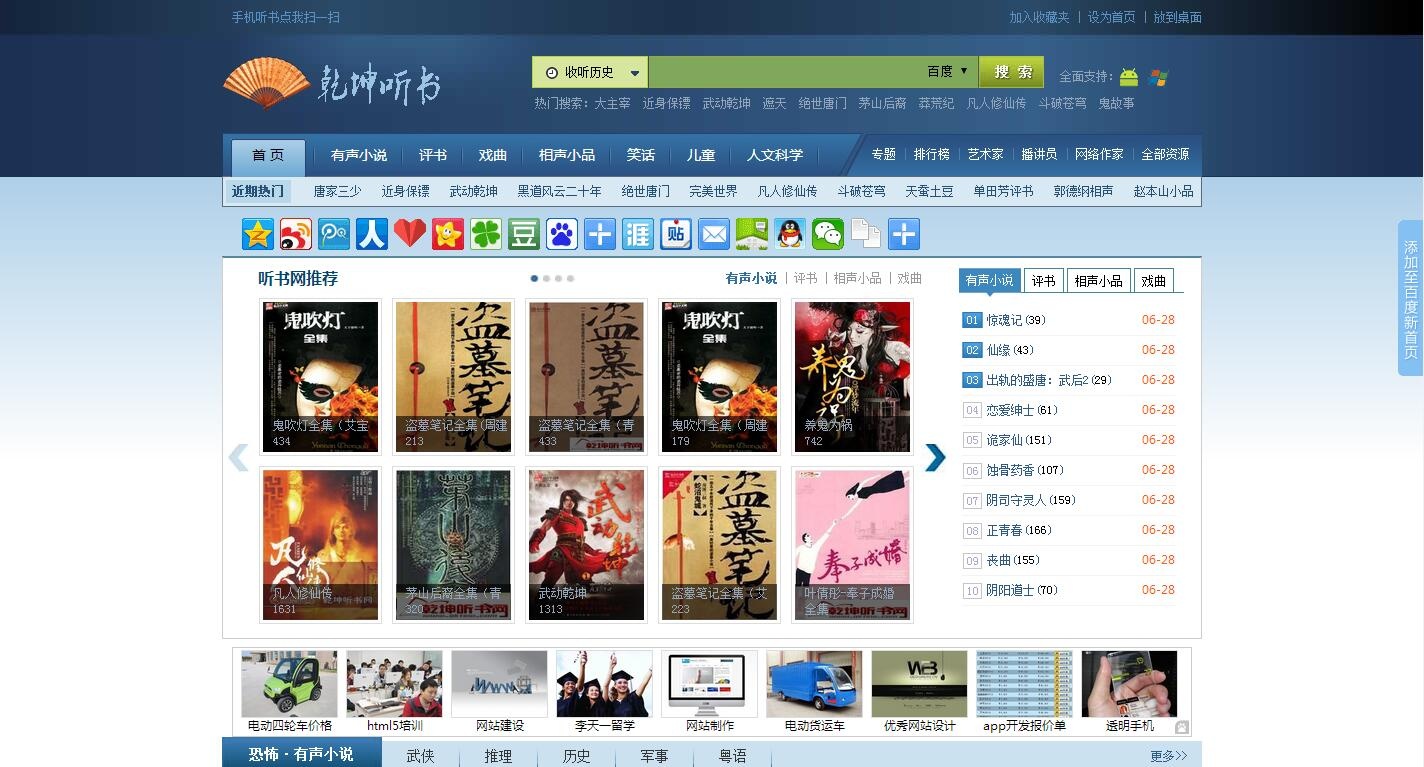Click hot search term 大主宰
This screenshot has height=767, width=1424.
point(612,103)
